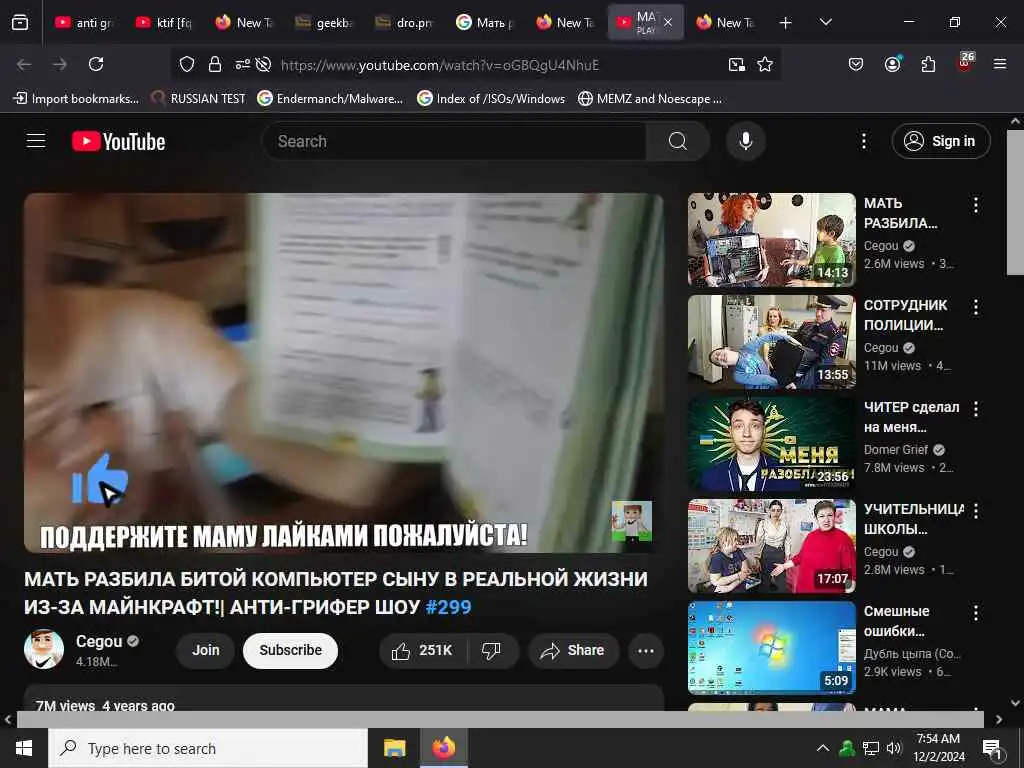This screenshot has height=768, width=1024.
Task: Open the #299 hashtag link
Action: [448, 607]
